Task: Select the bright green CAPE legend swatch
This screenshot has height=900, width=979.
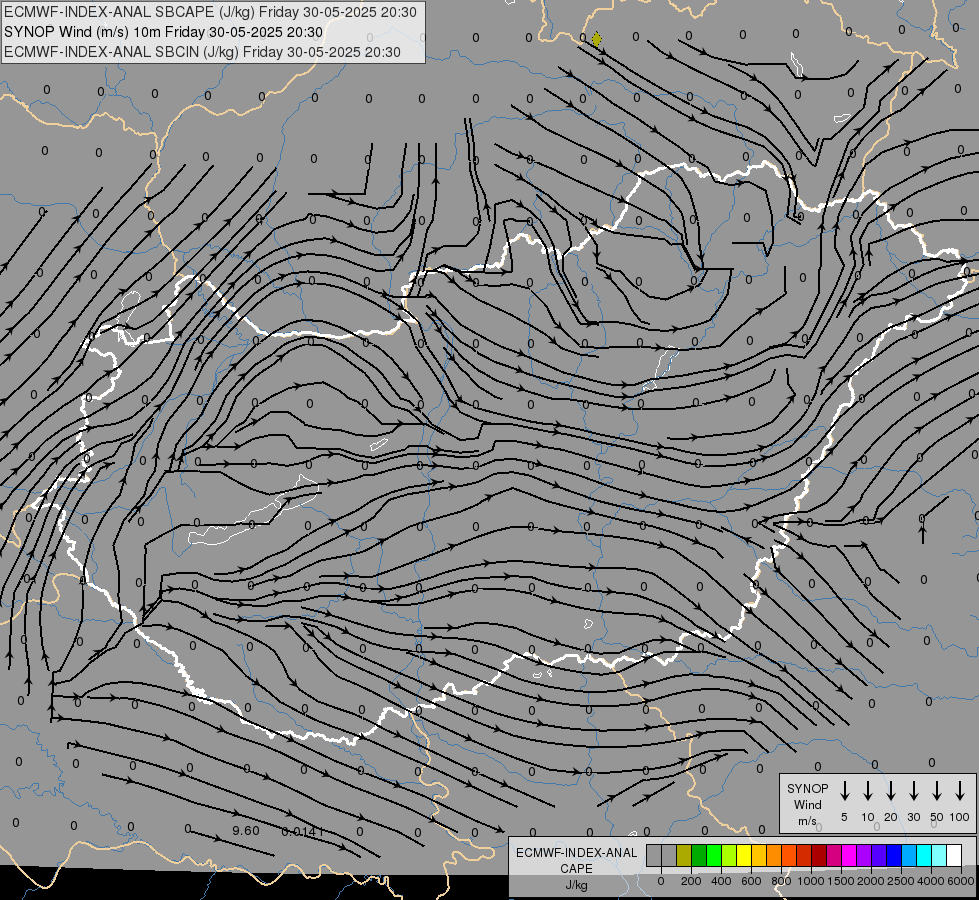Action: click(x=714, y=855)
